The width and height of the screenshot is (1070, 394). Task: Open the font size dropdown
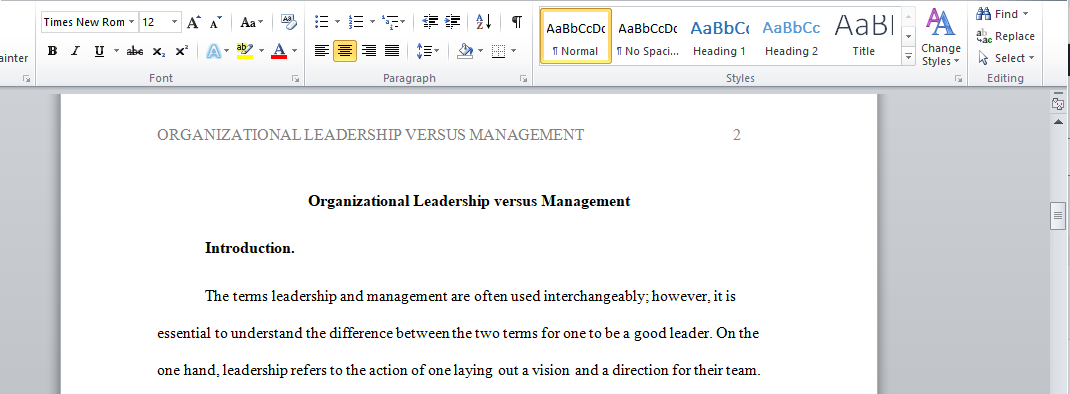[x=175, y=23]
